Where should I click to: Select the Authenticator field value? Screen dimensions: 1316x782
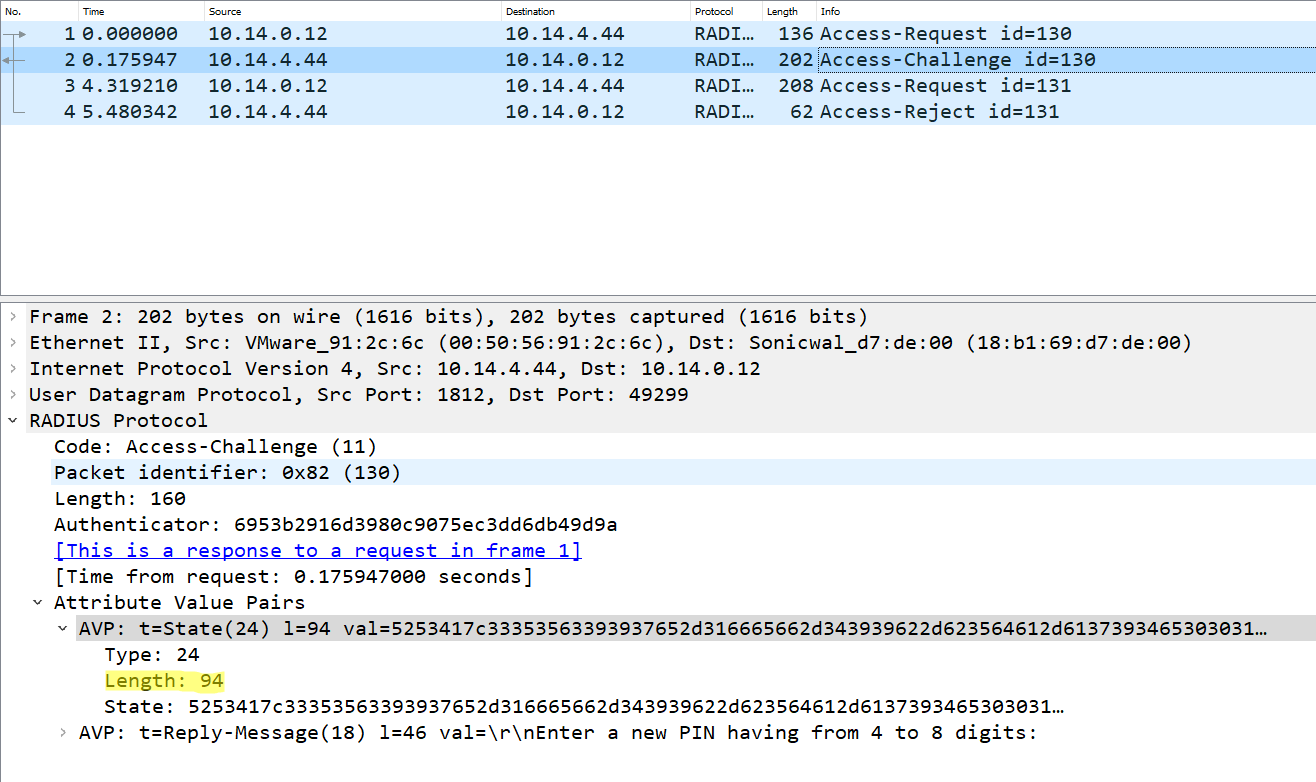point(300,524)
